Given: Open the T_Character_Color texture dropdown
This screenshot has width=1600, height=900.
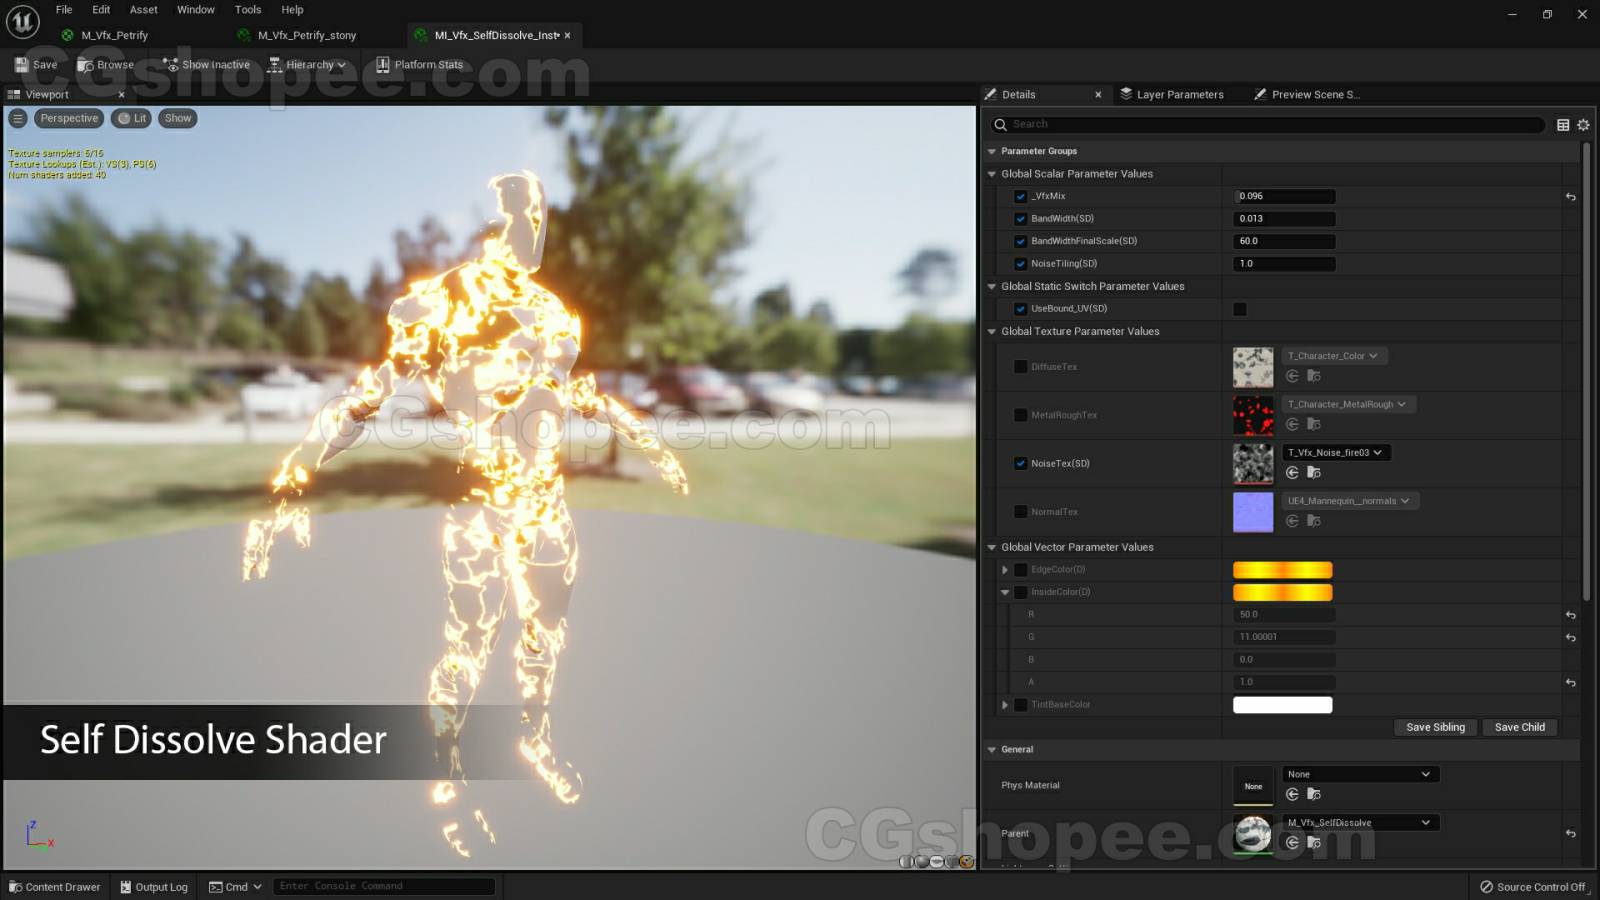Looking at the screenshot, I should click(1334, 356).
